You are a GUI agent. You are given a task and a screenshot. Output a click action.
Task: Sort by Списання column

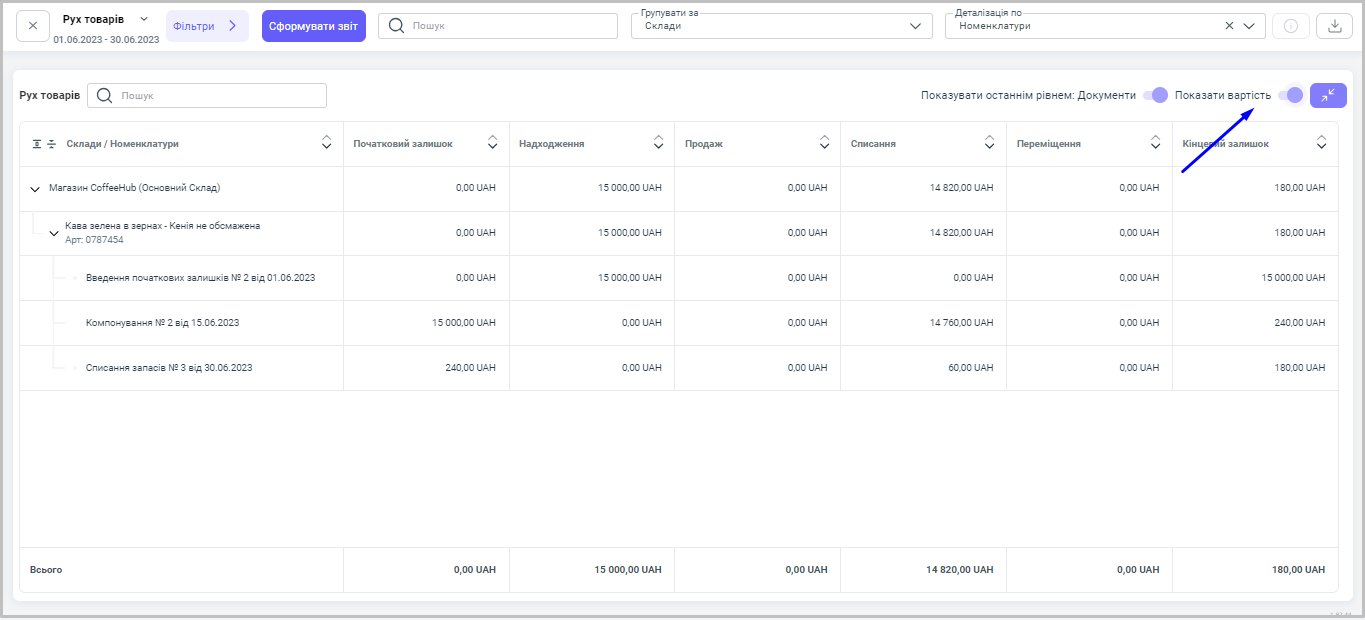pos(989,143)
